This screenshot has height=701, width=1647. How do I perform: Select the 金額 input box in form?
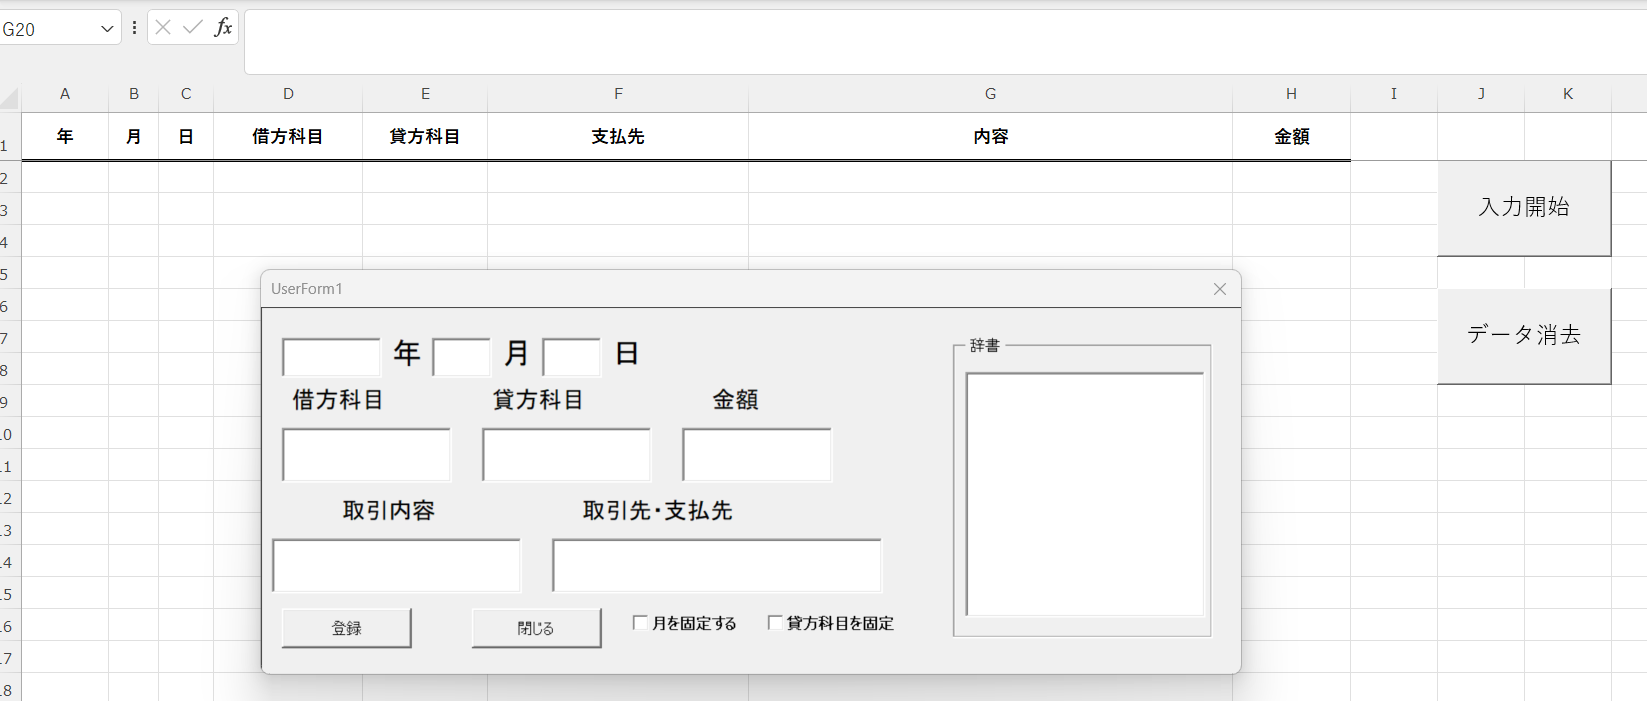tap(756, 455)
